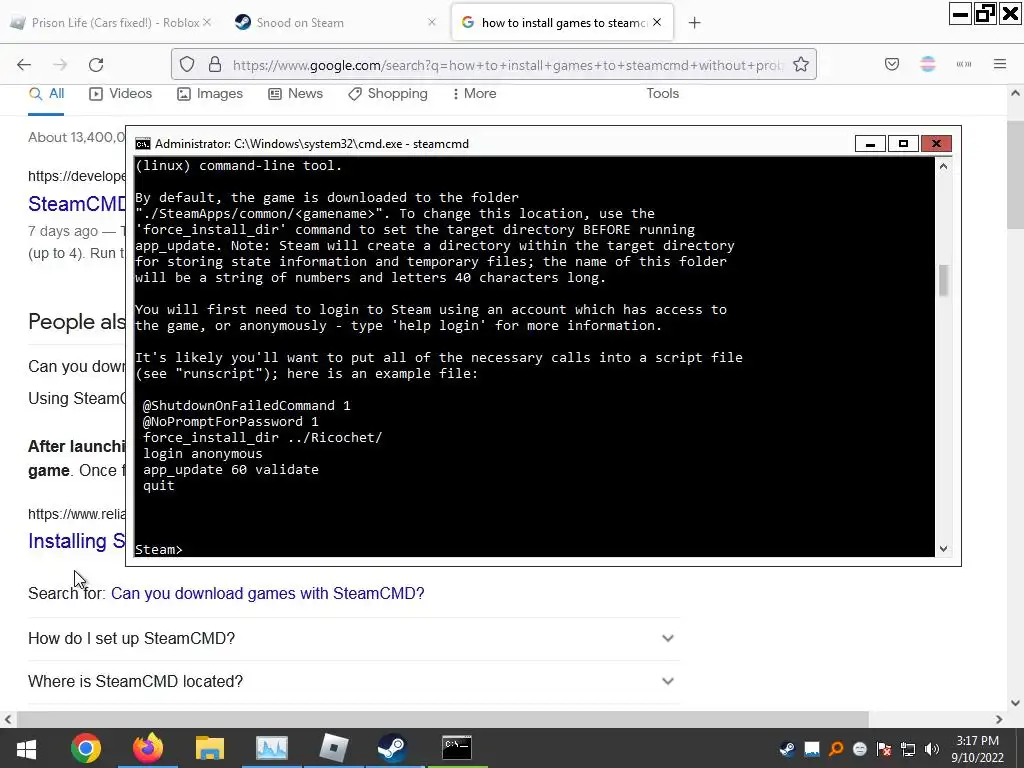Open the 'Installing S...' search result link
The height and width of the screenshot is (768, 1024).
pyautogui.click(x=76, y=541)
